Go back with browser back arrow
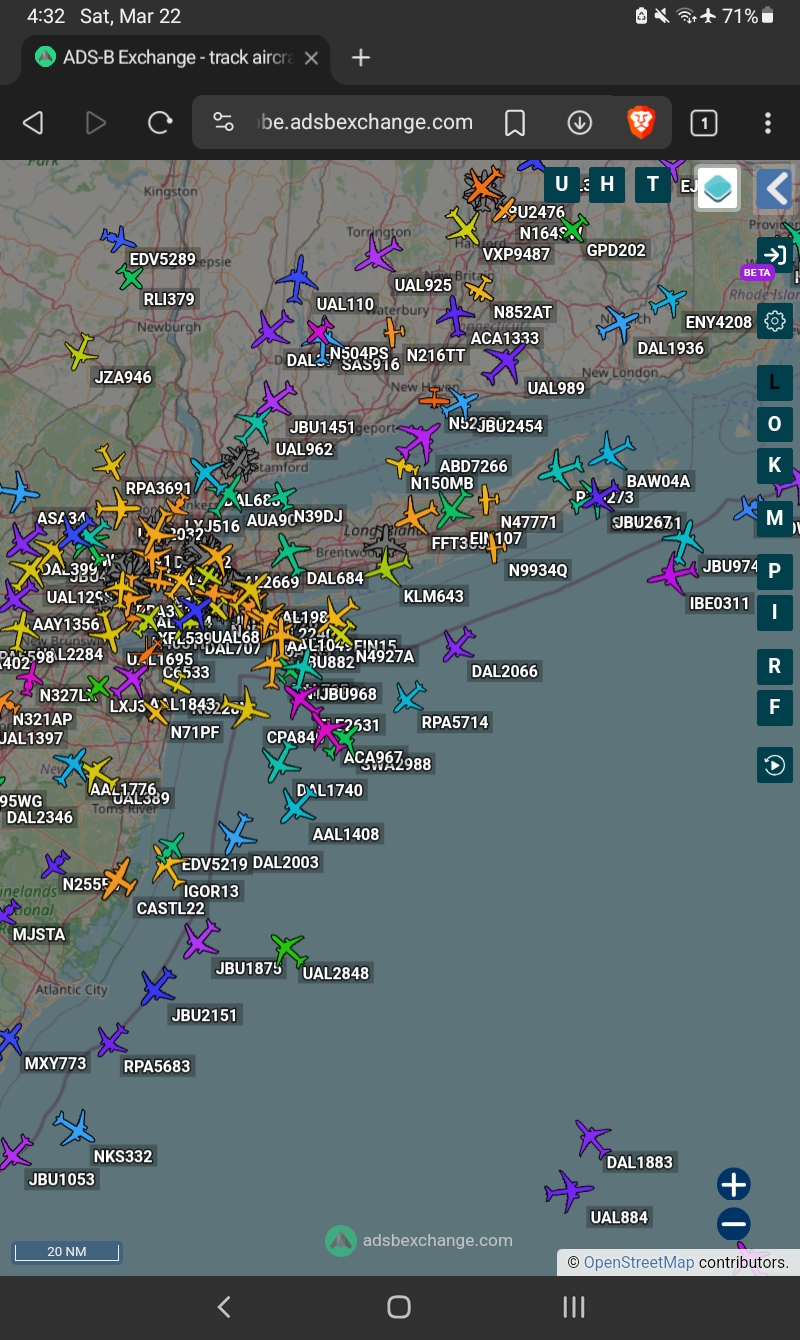800x1340 pixels. [33, 122]
